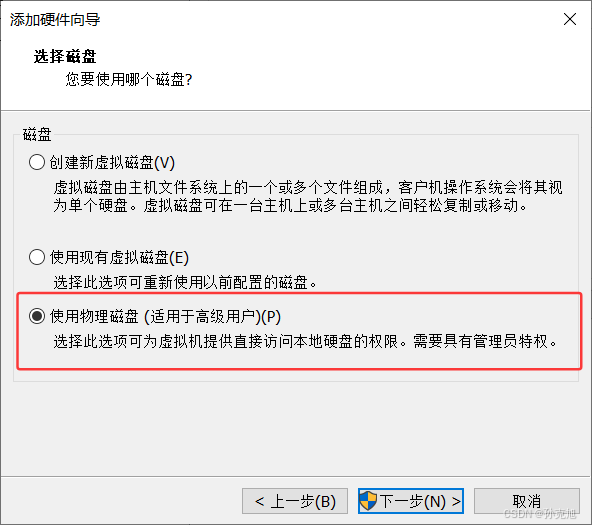Click the UAC shield icon on 下一步 button
The height and width of the screenshot is (525, 592).
click(x=368, y=501)
